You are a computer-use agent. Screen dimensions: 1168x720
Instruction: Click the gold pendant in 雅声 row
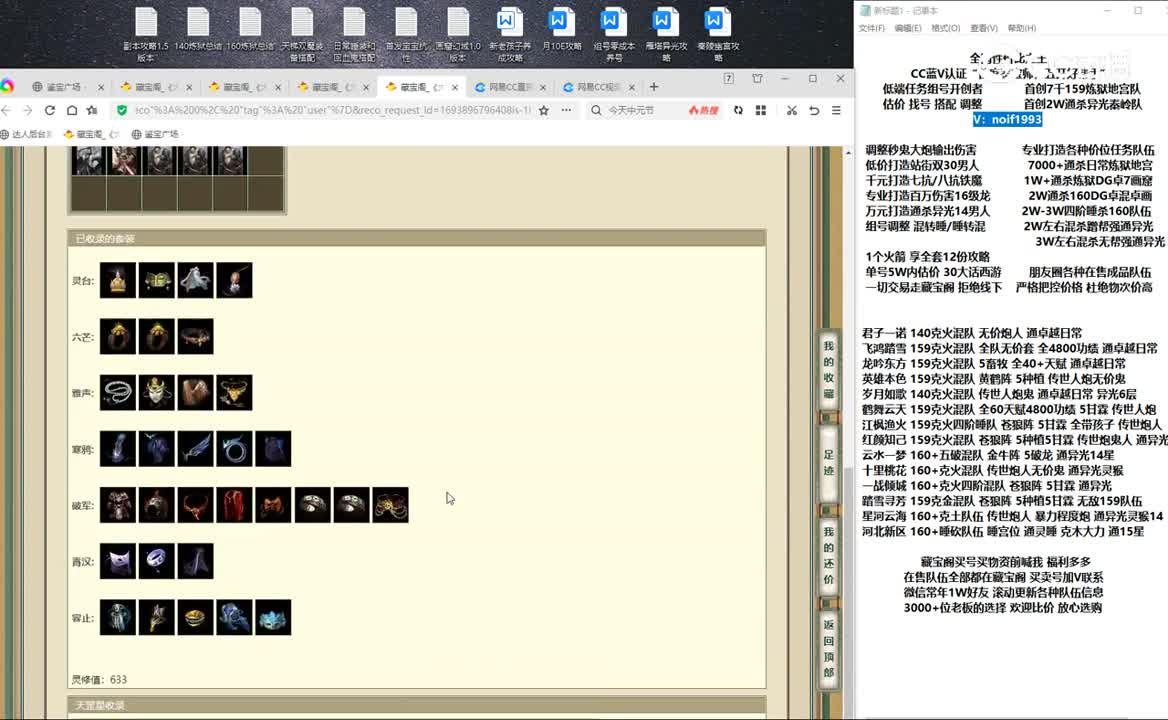coord(234,392)
